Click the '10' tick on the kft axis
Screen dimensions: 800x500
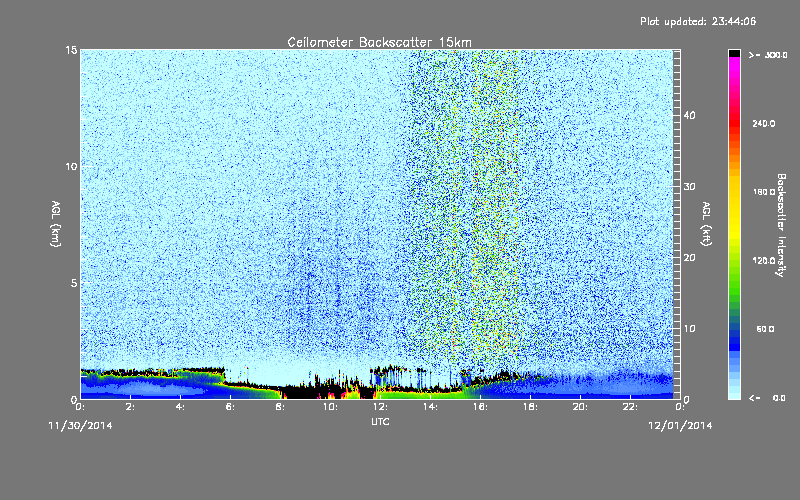tap(689, 328)
